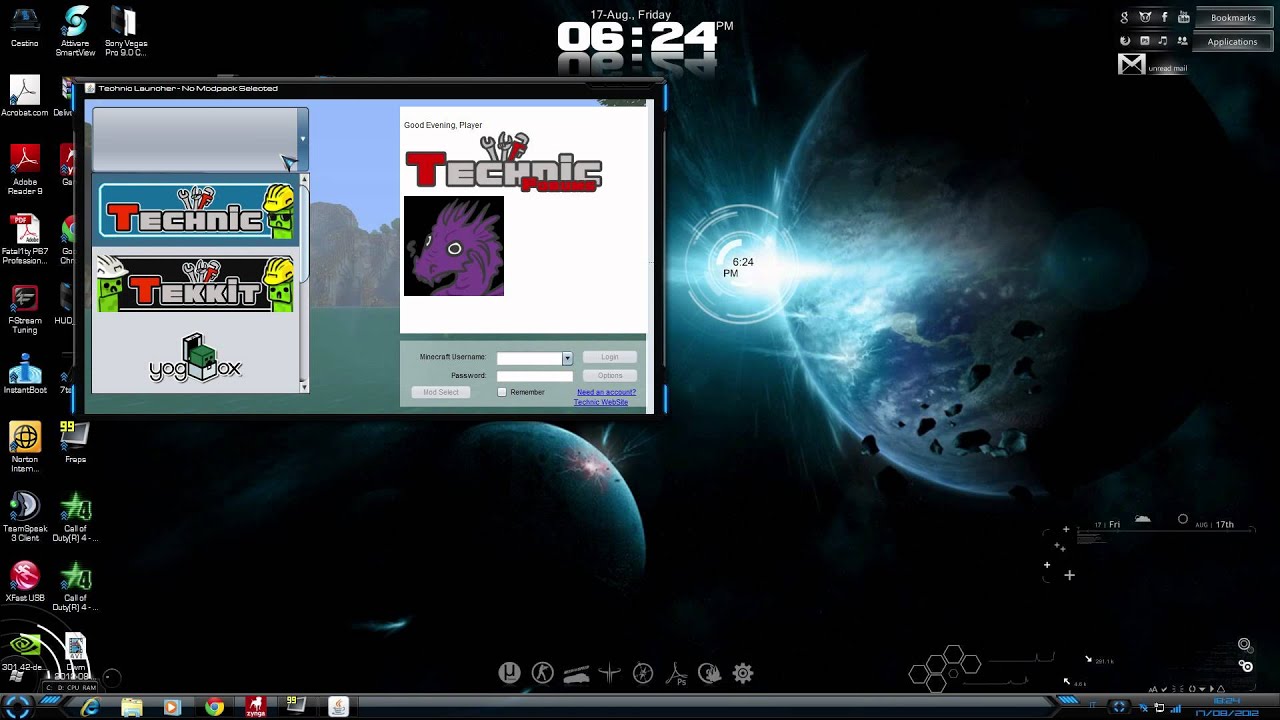Open the settings gear dock icon
Screen dimensions: 1280x720
(742, 673)
